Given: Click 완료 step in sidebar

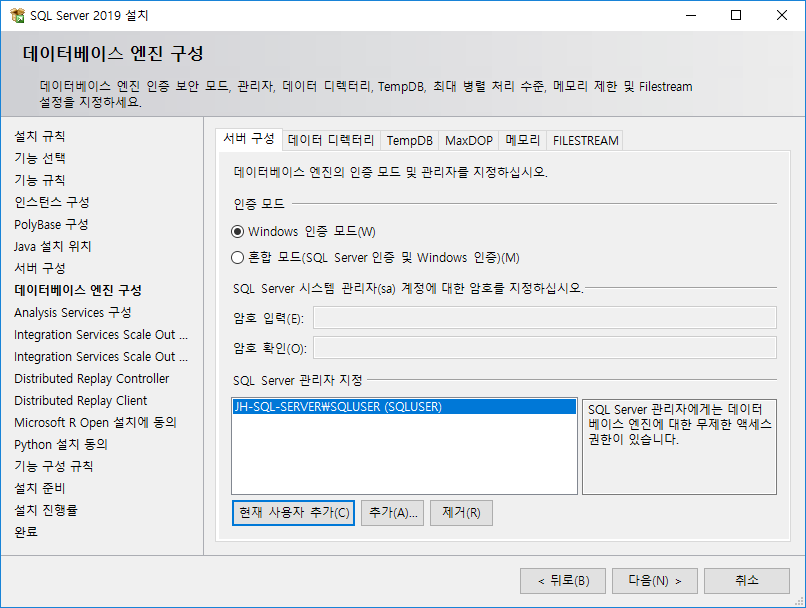Looking at the screenshot, I should pyautogui.click(x=26, y=532).
